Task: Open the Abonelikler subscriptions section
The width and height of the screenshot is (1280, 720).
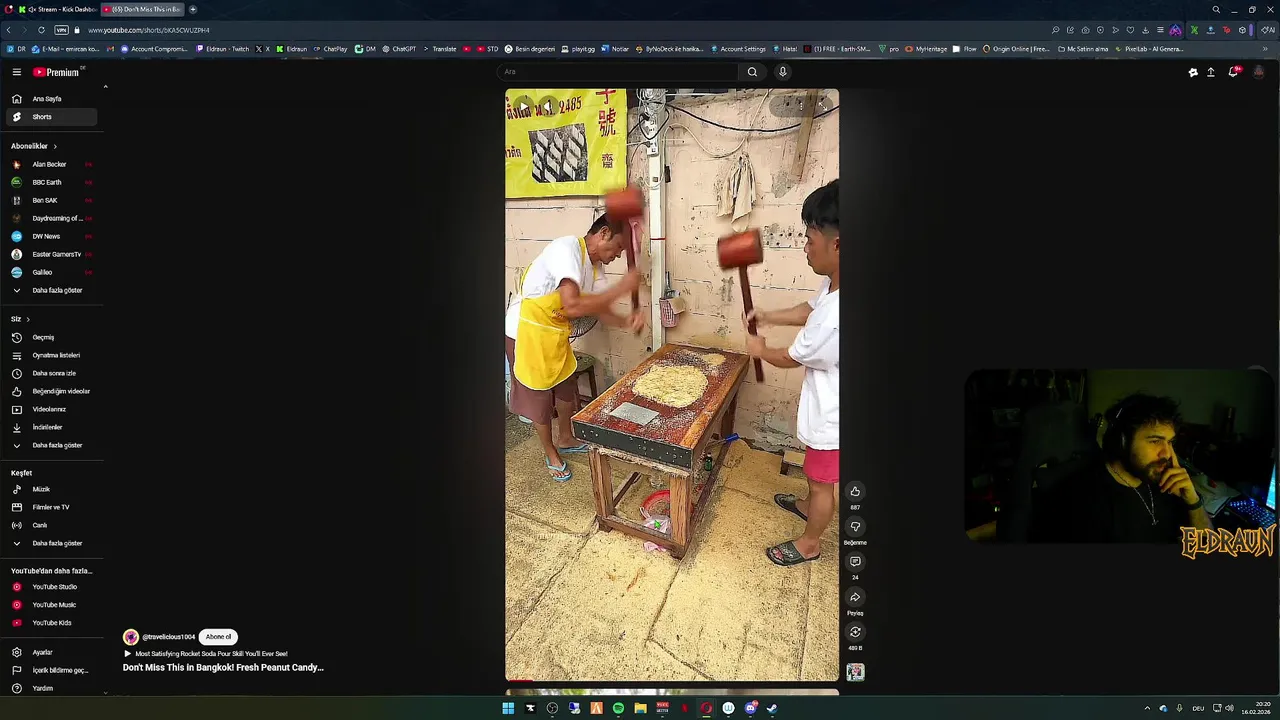Action: (34, 146)
